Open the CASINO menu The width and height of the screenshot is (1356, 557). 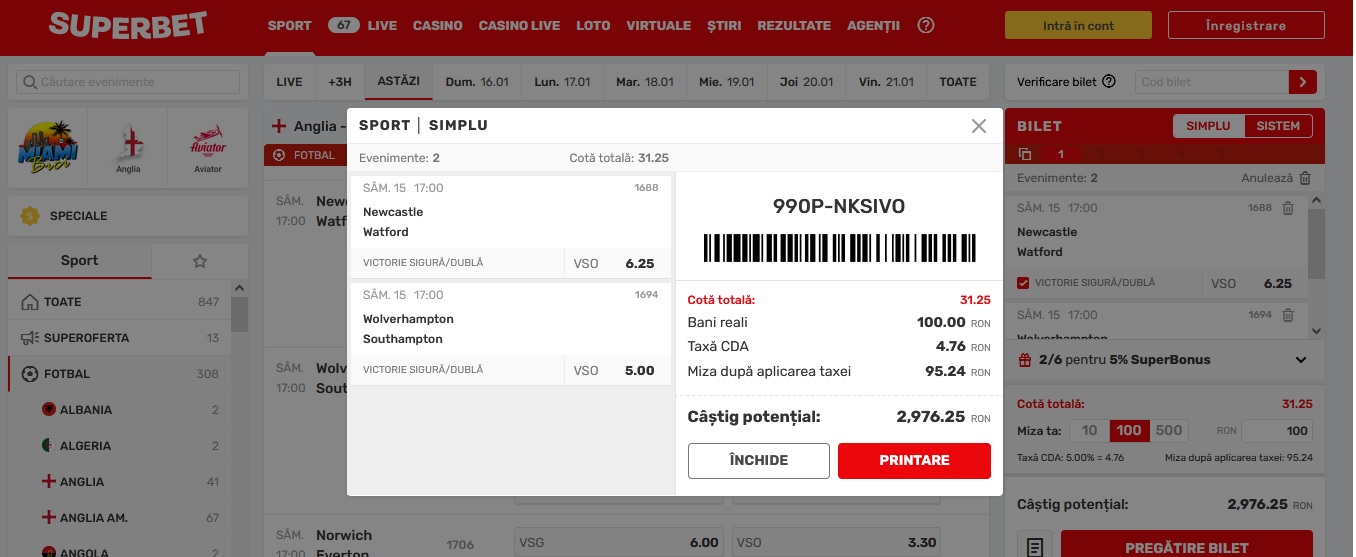[438, 25]
